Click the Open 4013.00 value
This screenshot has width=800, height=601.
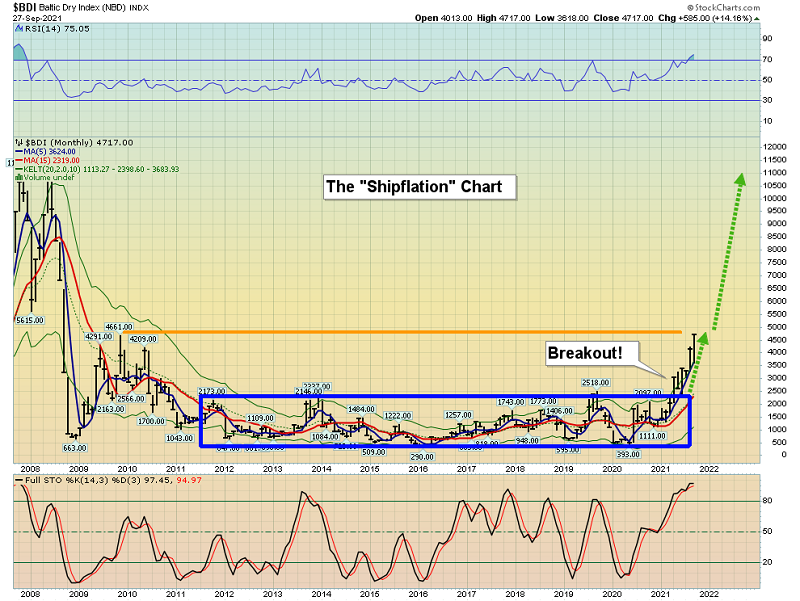click(x=443, y=18)
